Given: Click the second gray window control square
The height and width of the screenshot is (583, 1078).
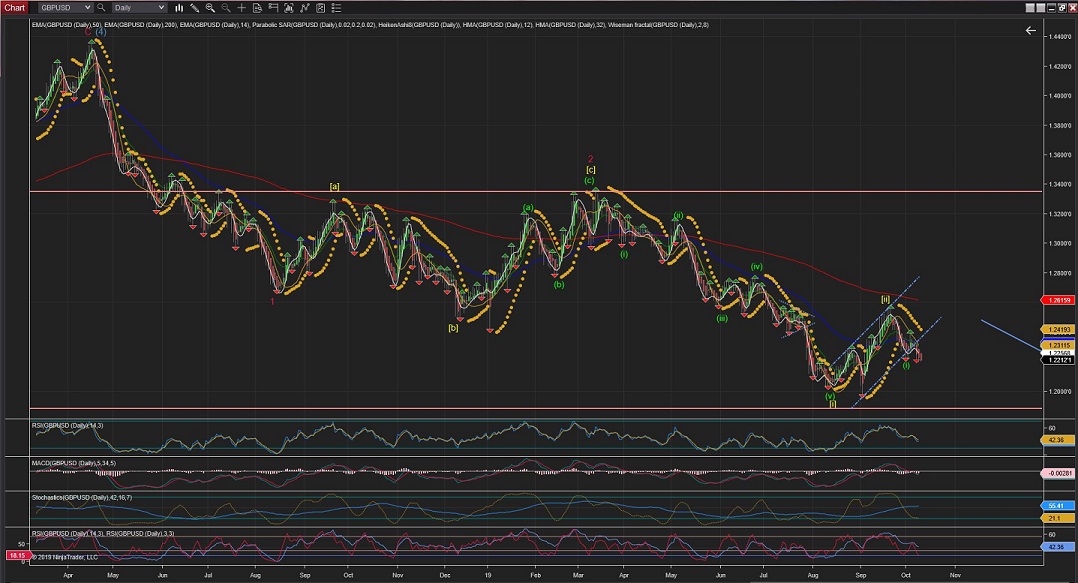Looking at the screenshot, I should click(1040, 8).
